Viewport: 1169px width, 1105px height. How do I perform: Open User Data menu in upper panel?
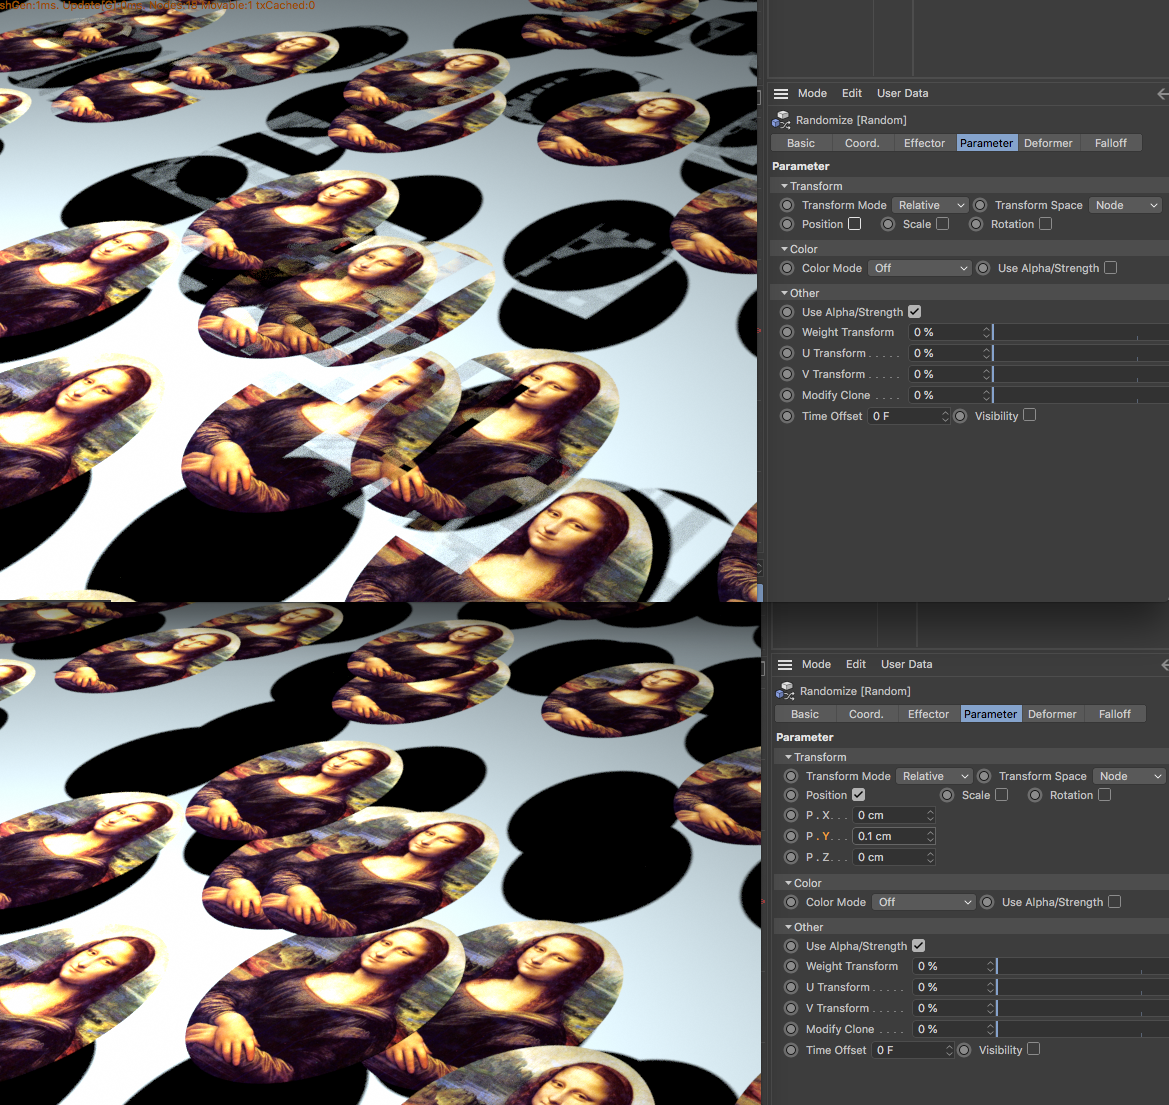pyautogui.click(x=902, y=93)
